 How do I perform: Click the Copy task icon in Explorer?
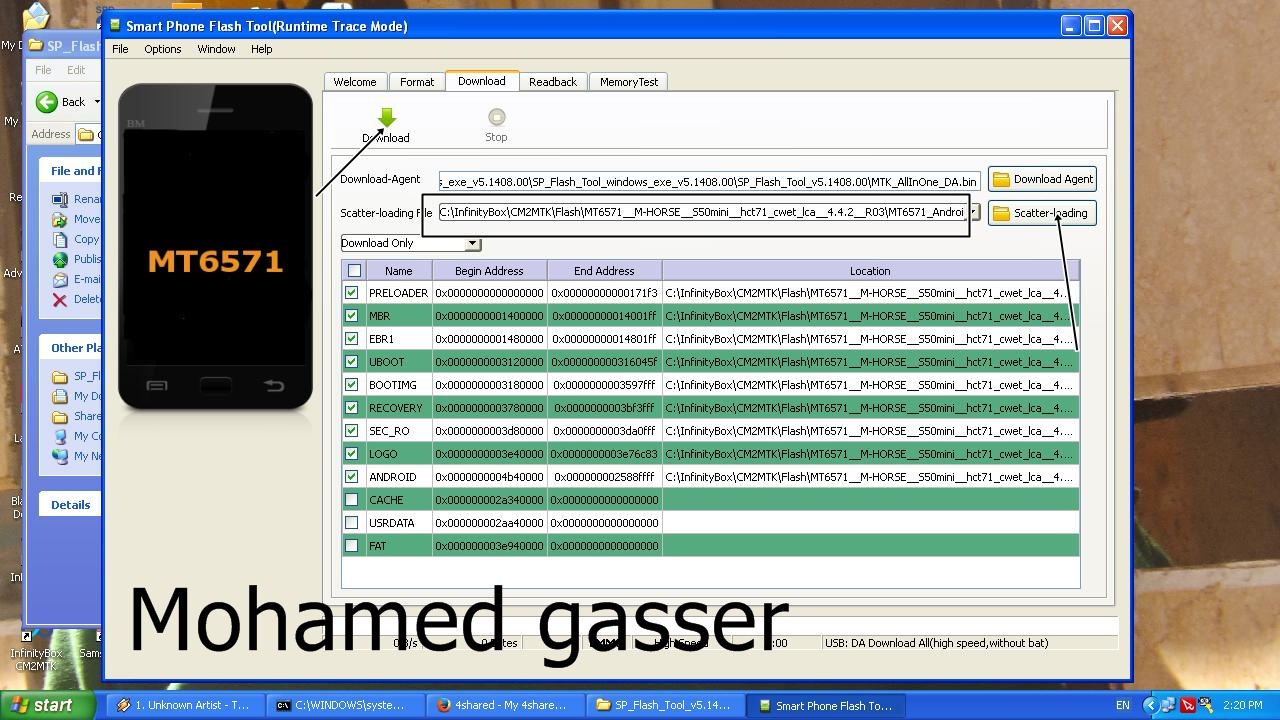[60, 239]
